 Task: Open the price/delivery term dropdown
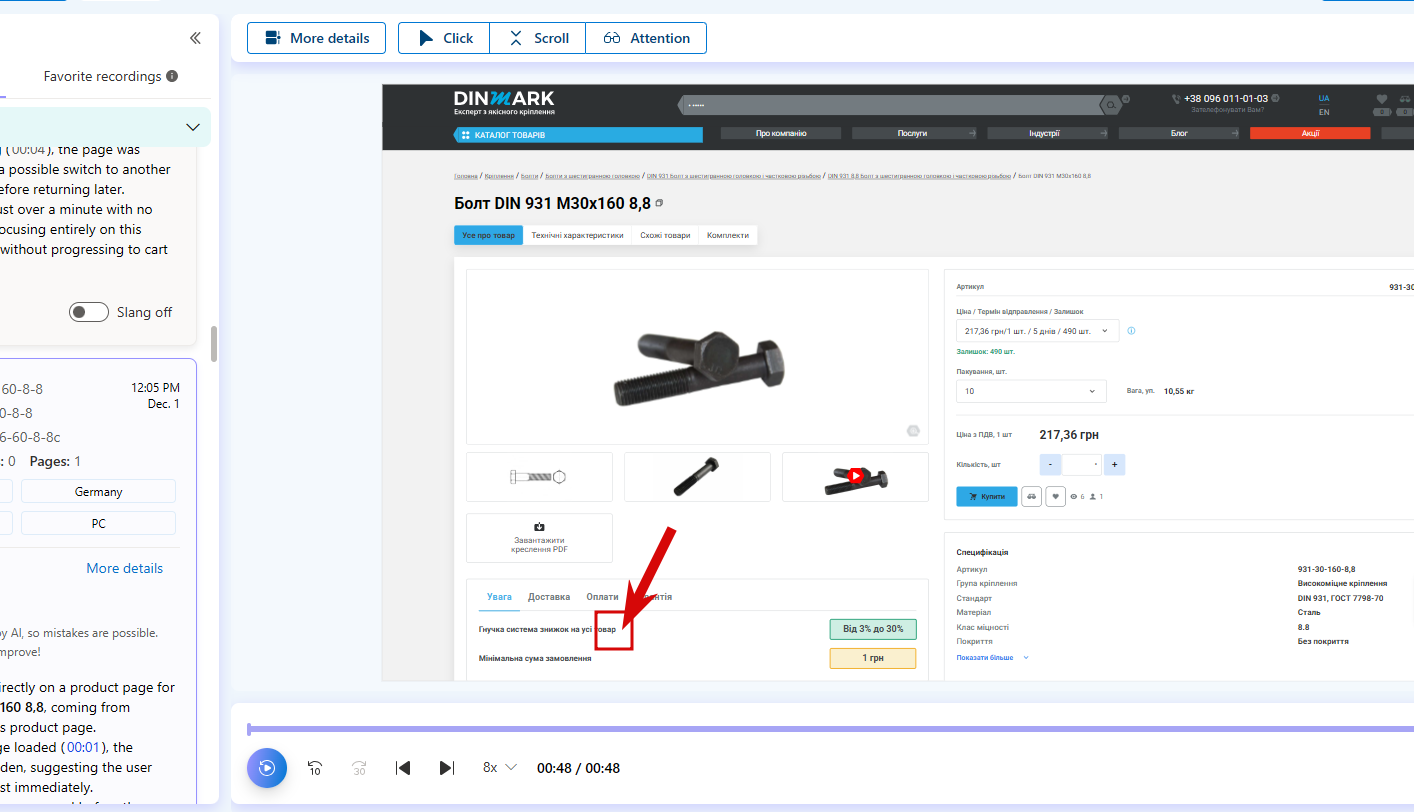click(x=1037, y=330)
